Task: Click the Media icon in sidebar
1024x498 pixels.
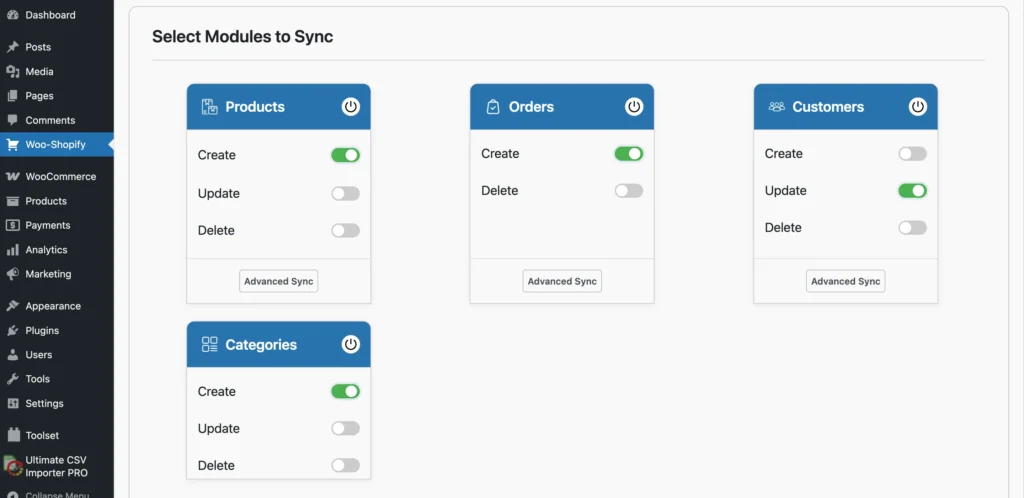Action: pos(12,72)
